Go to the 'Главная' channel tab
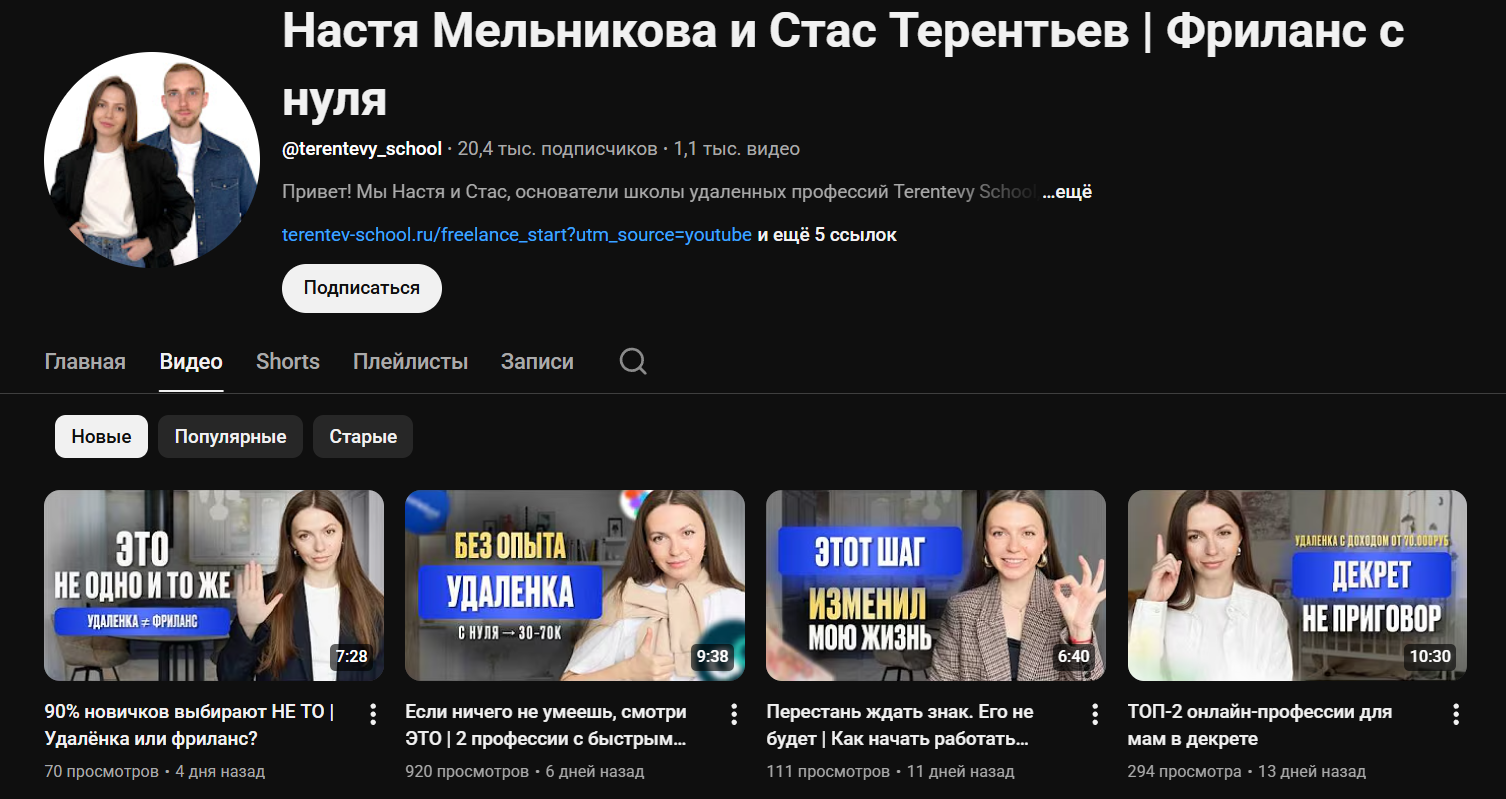1506x799 pixels. coord(84,361)
